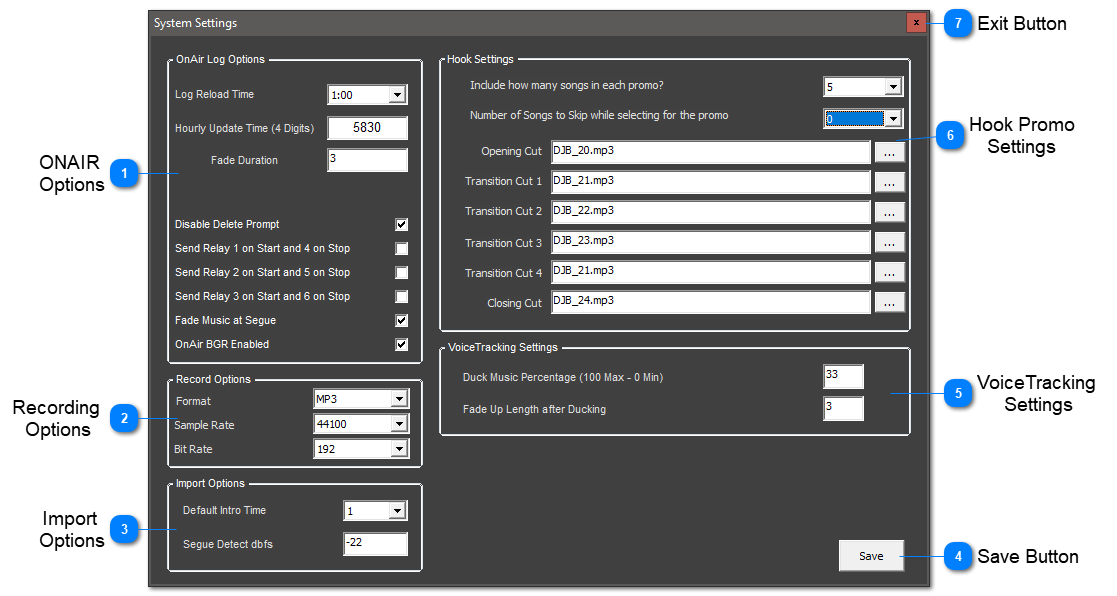Open the Bit Rate dropdown

point(399,449)
